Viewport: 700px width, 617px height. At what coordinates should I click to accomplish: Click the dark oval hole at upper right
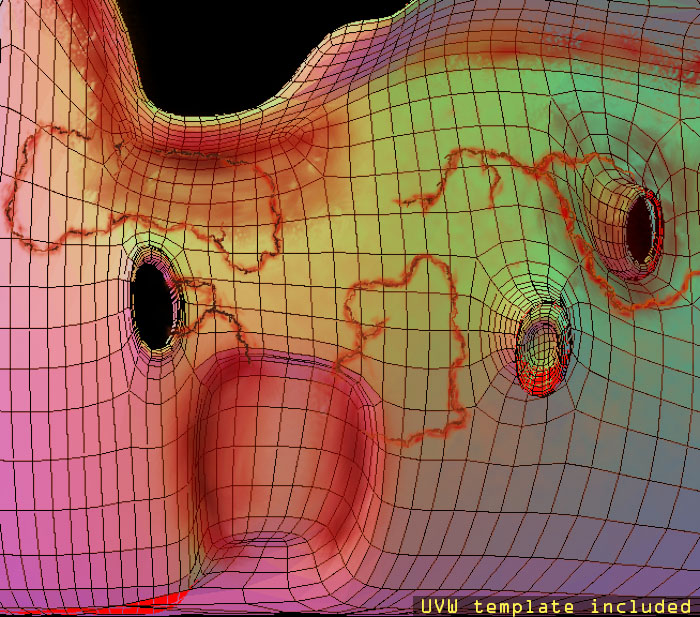[x=640, y=232]
